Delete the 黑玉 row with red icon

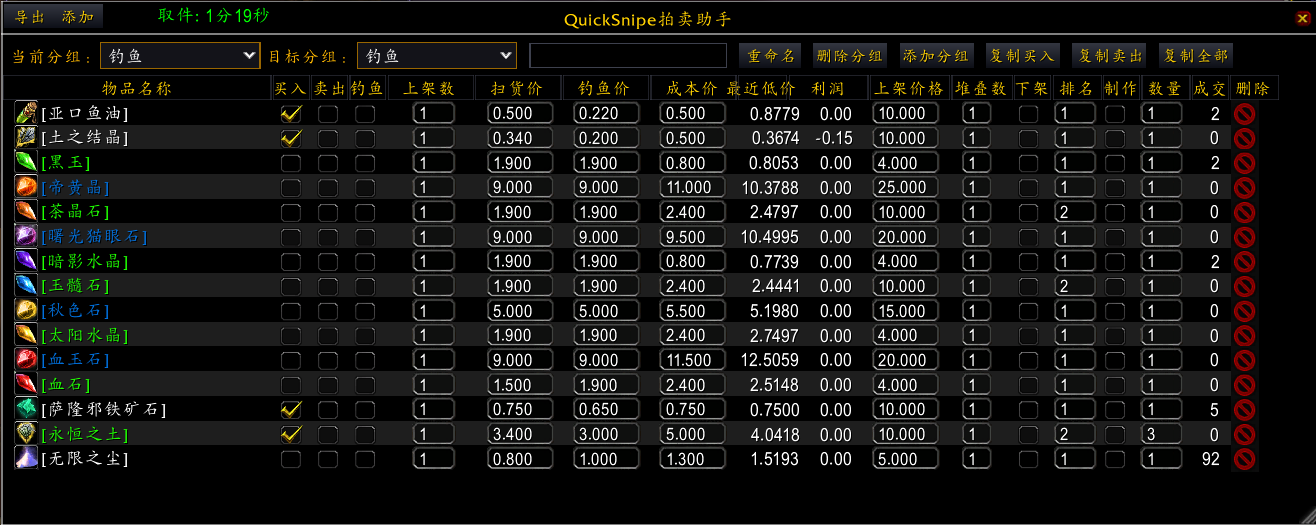coord(1245,163)
